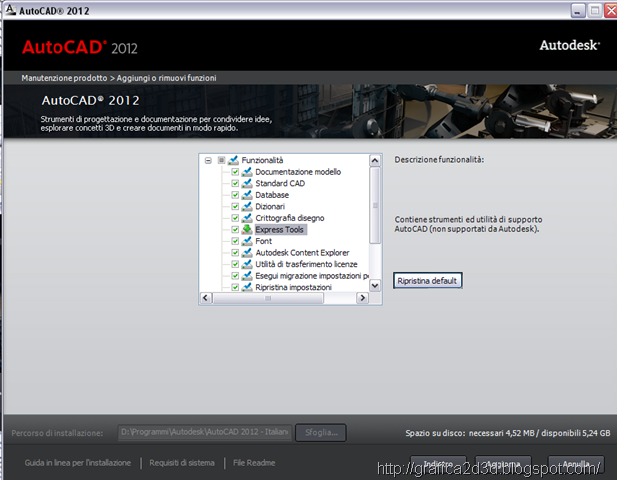
Task: Click the Funzionalità root feature icon
Action: pos(233,160)
